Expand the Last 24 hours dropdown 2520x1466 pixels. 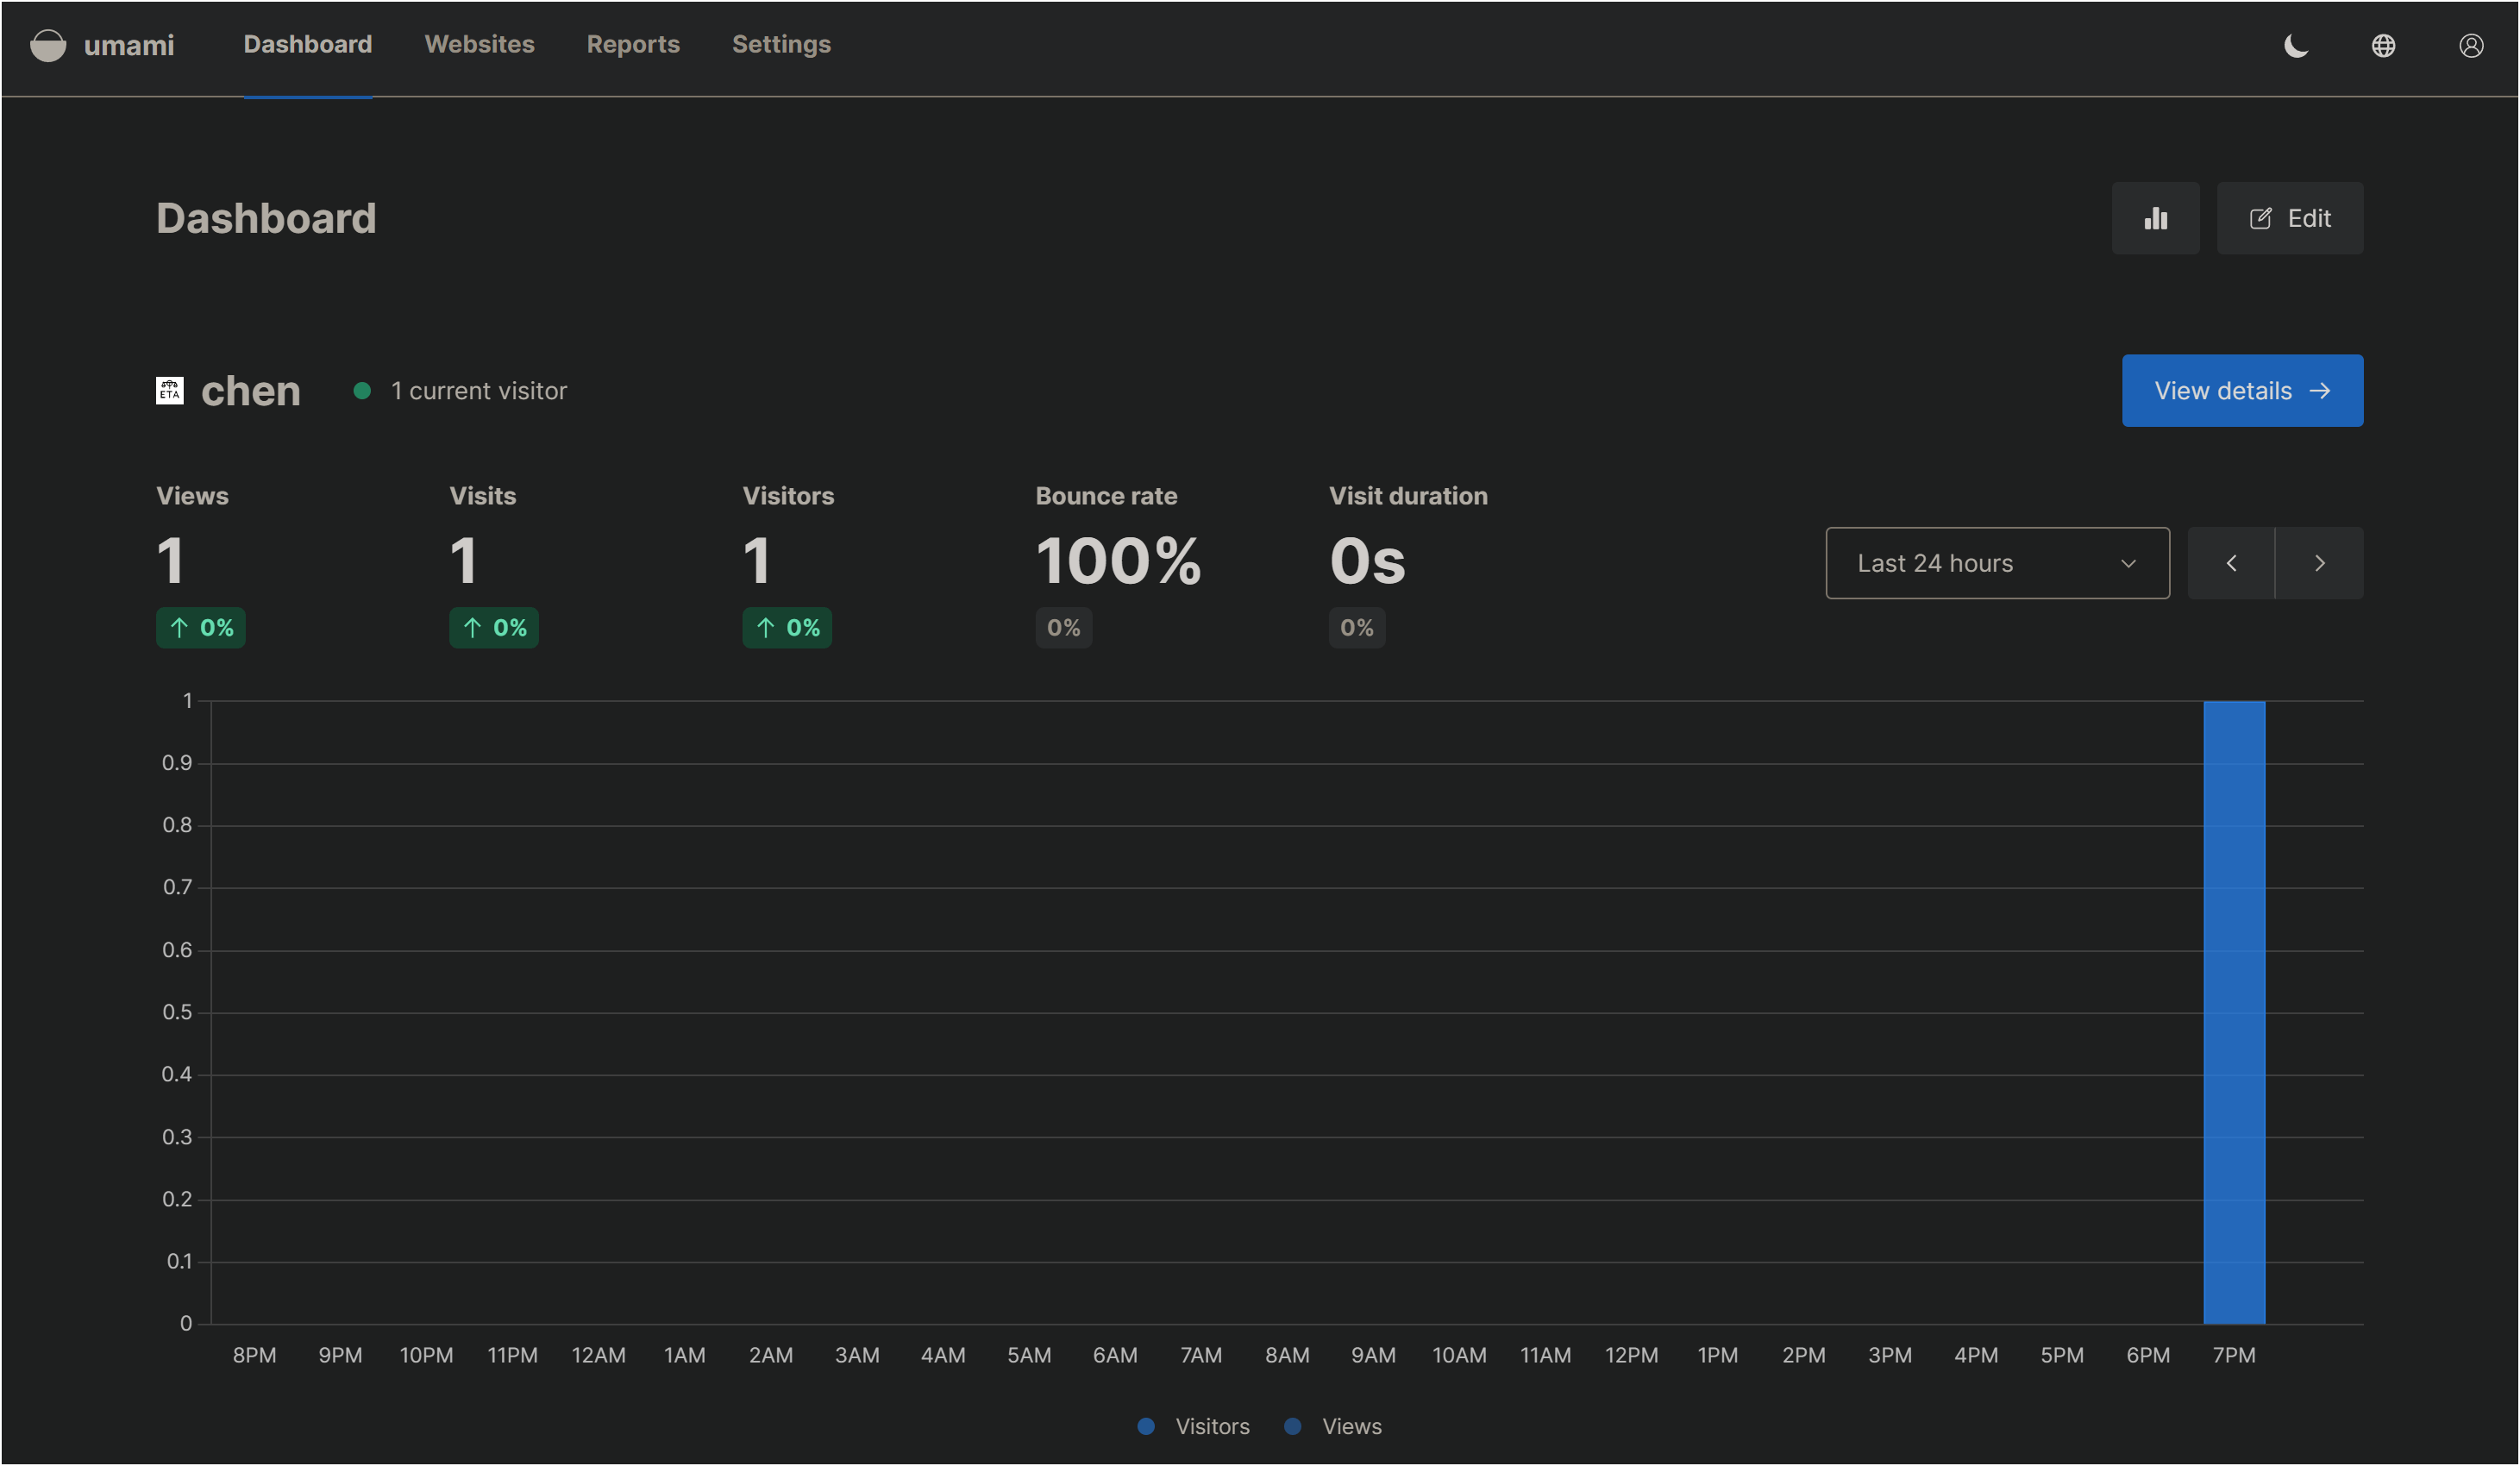[x=1996, y=563]
